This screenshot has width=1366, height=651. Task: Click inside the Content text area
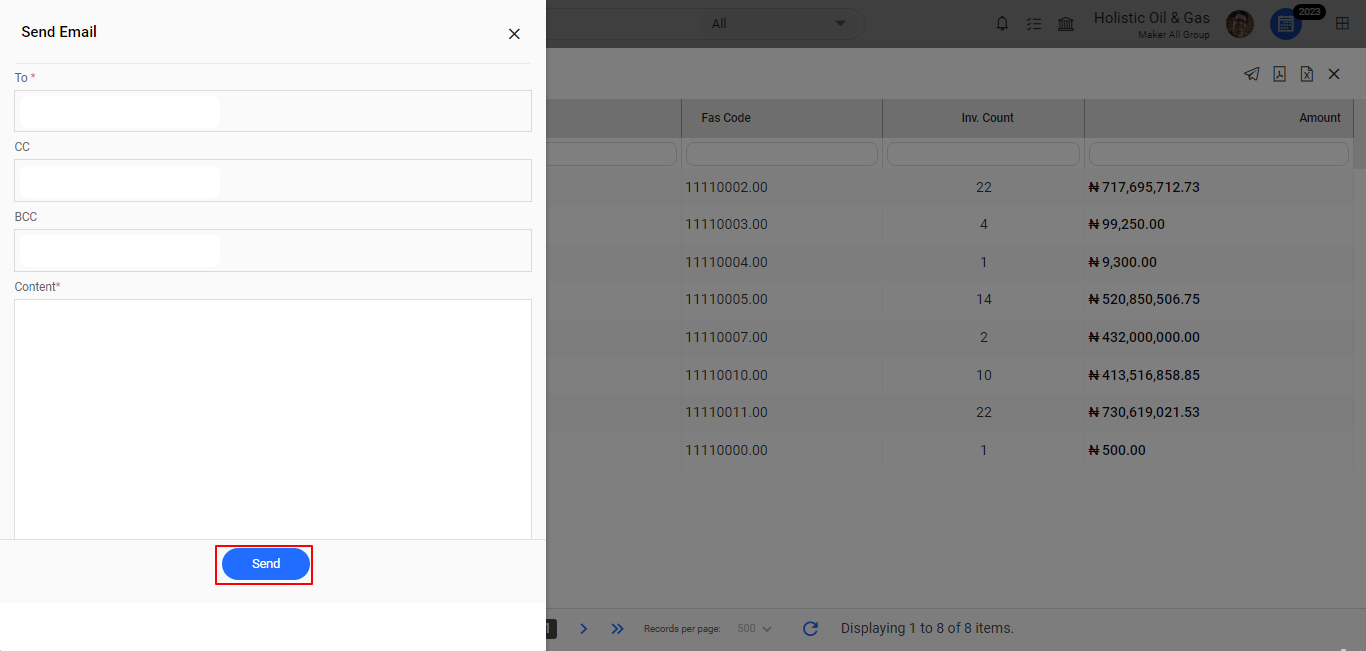pos(273,419)
